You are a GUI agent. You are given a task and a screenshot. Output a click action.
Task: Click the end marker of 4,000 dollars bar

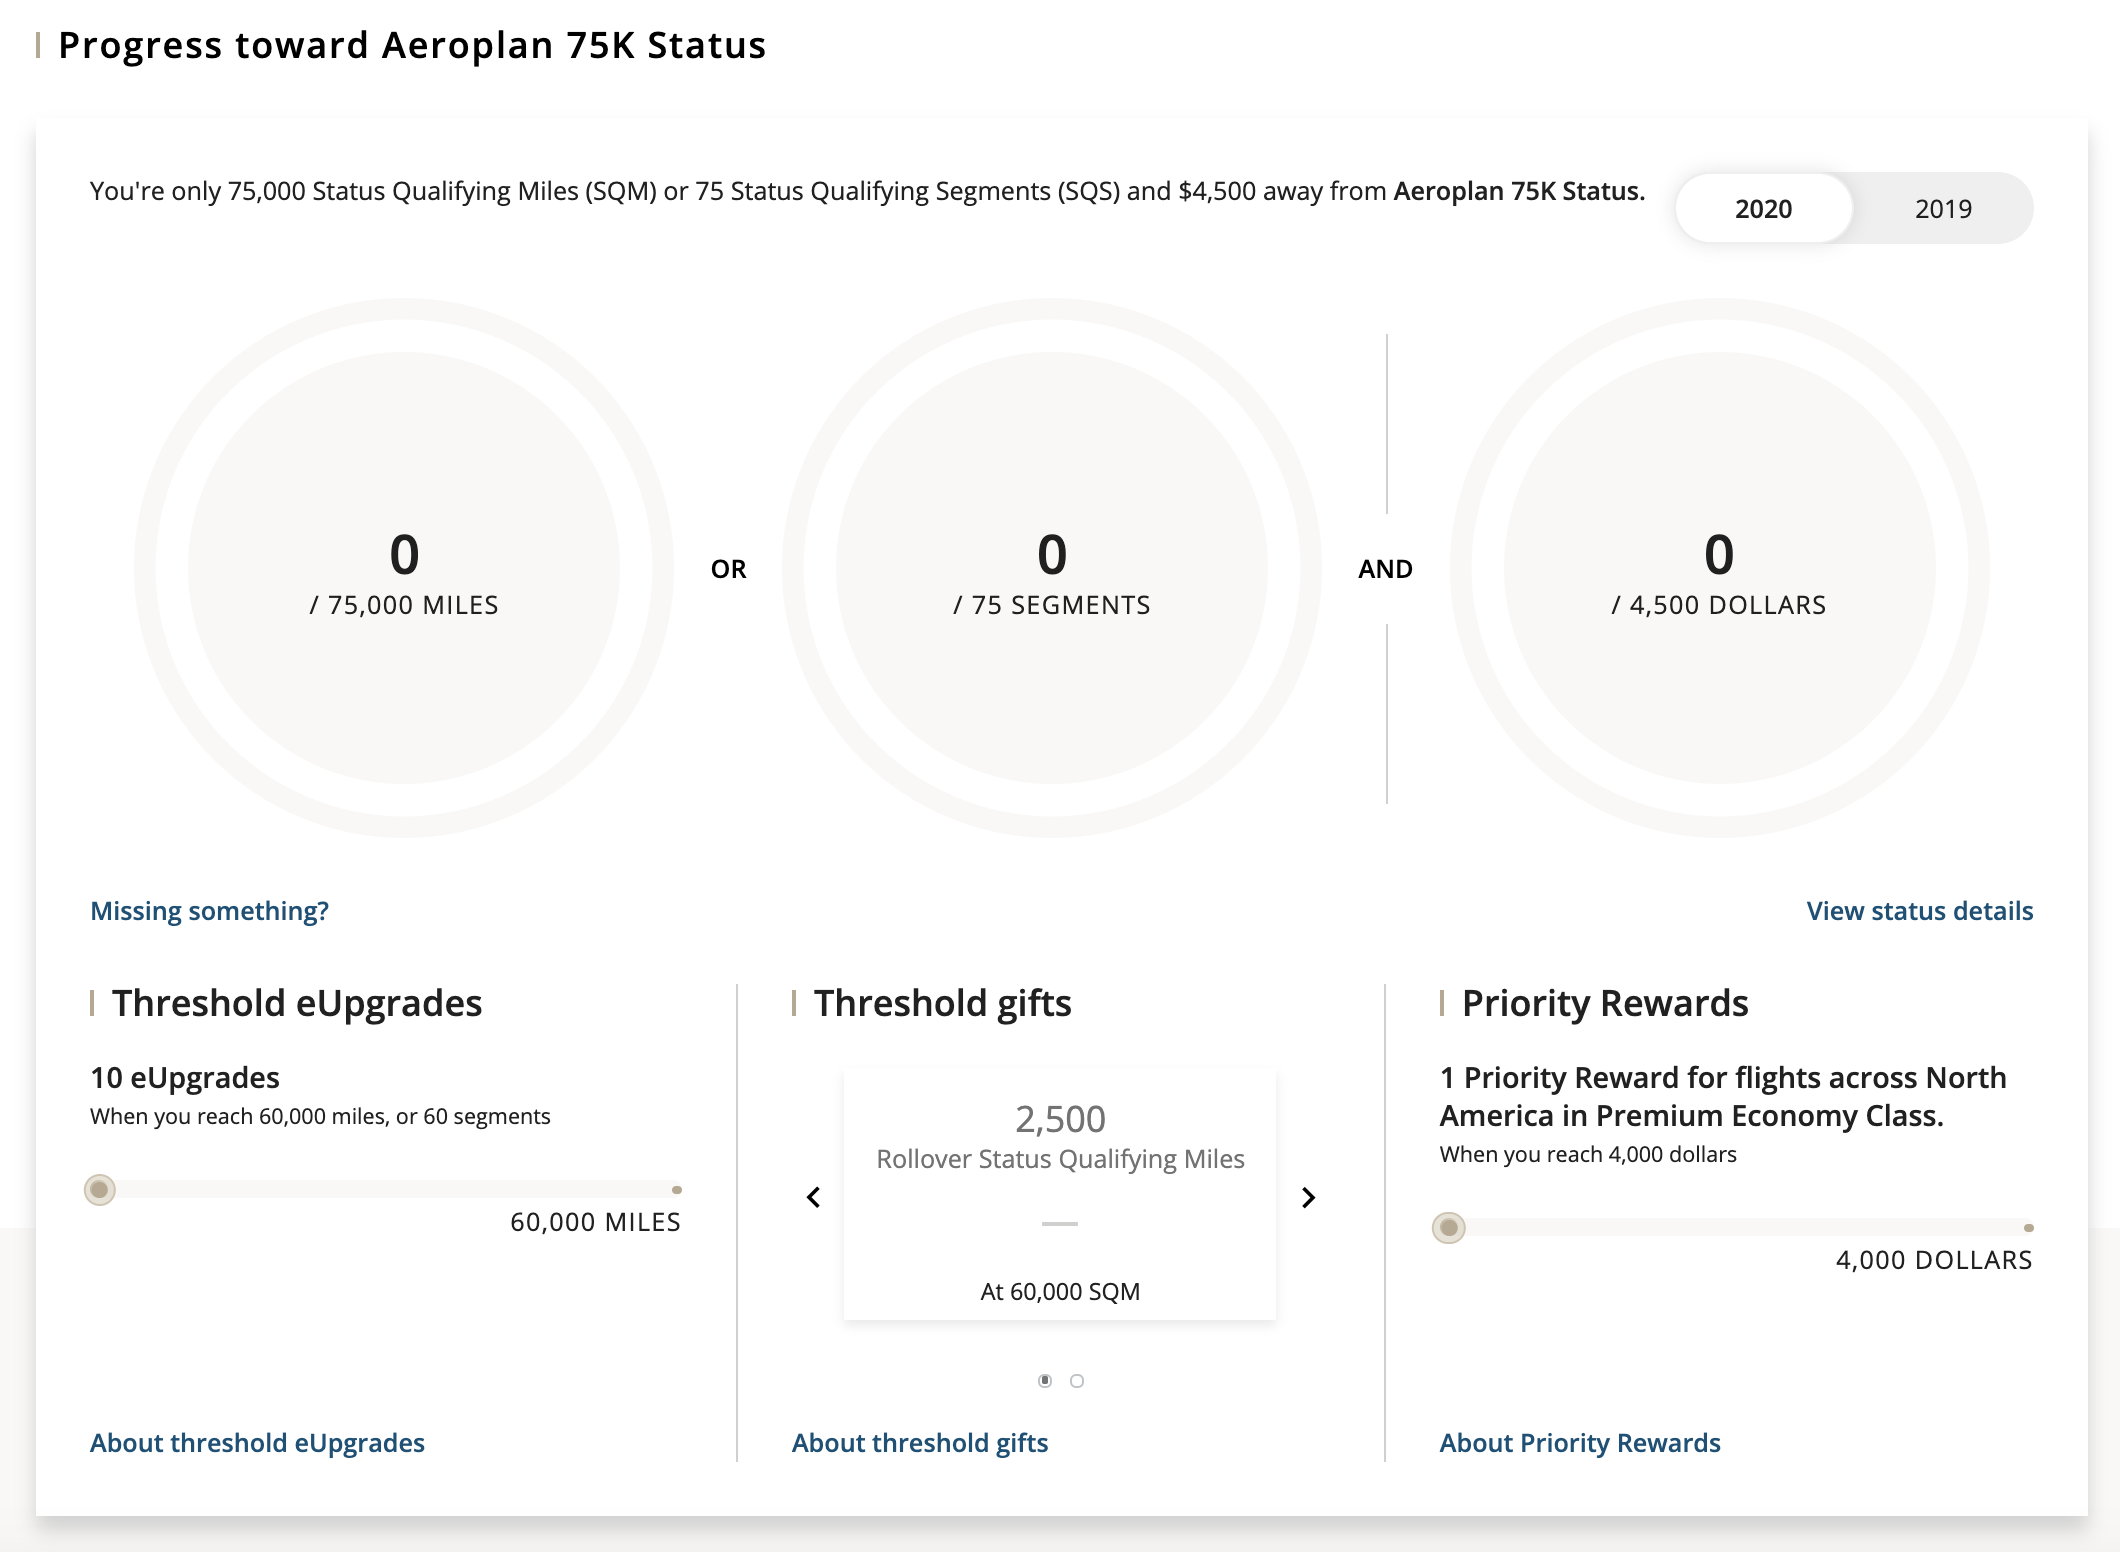(2028, 1228)
